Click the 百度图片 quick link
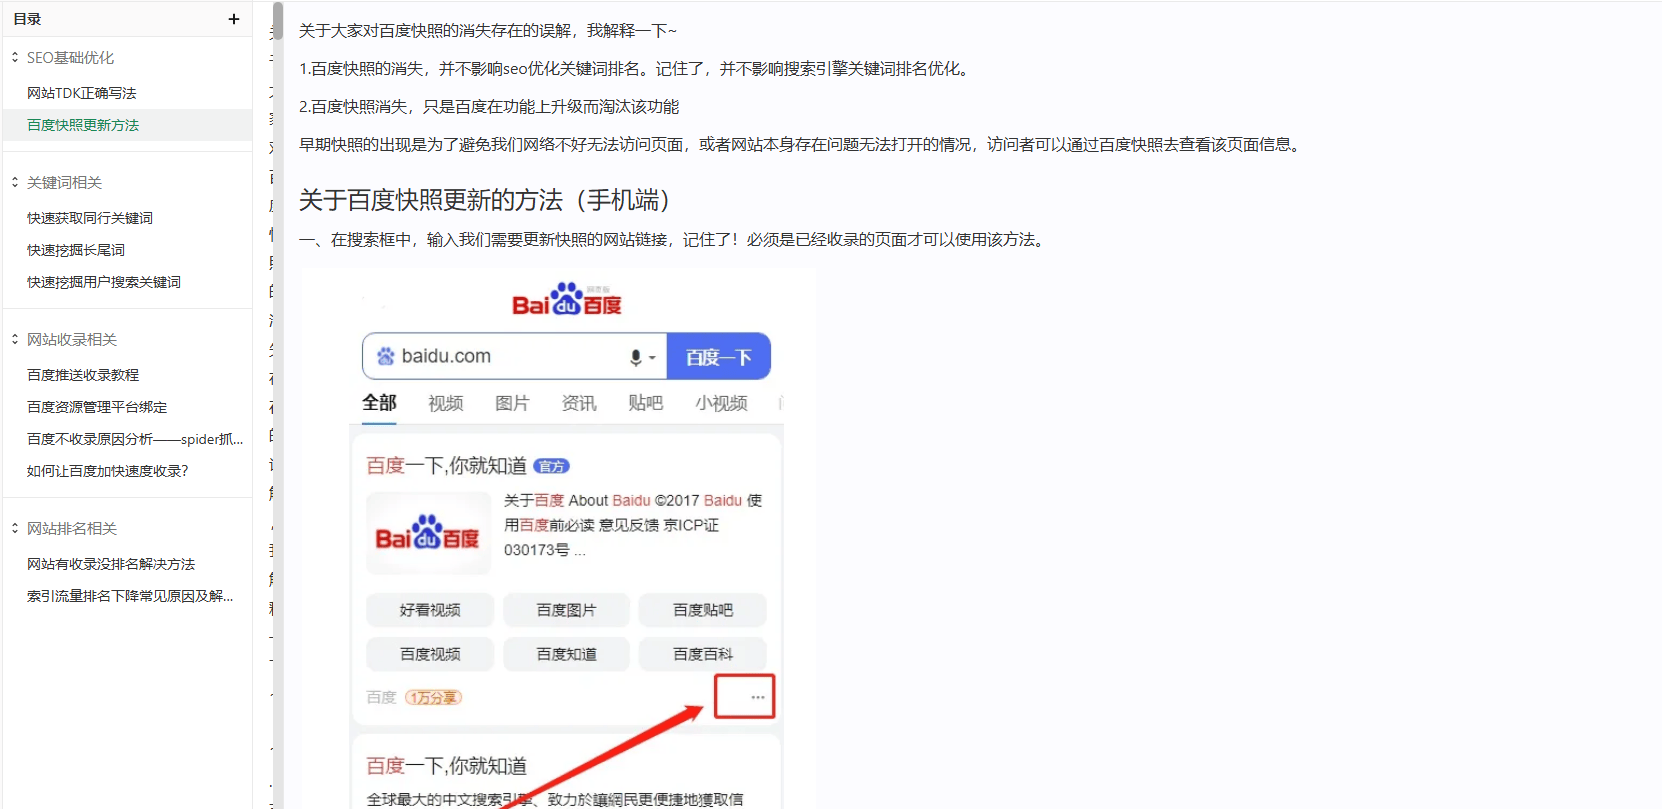Image resolution: width=1662 pixels, height=809 pixels. [x=566, y=610]
